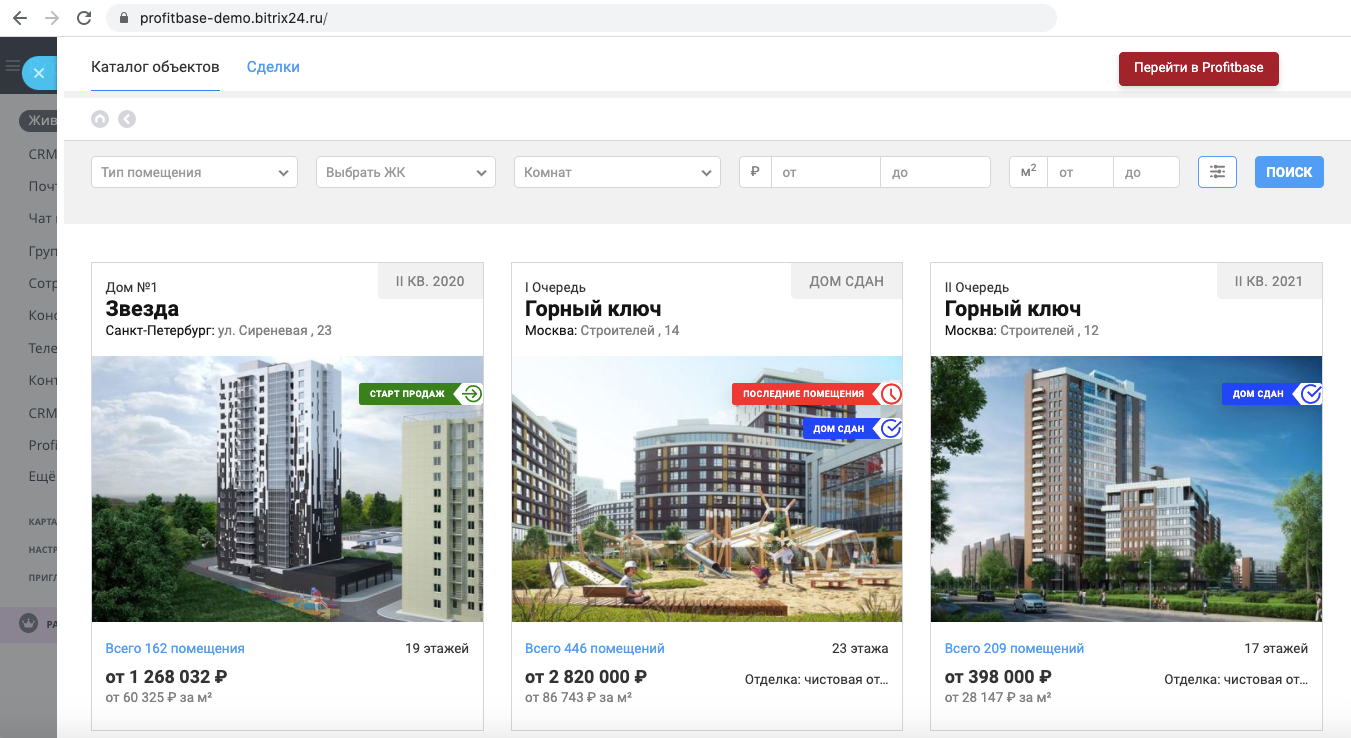Focus the minimum price 'от' field
1351x738 pixels.
point(825,172)
